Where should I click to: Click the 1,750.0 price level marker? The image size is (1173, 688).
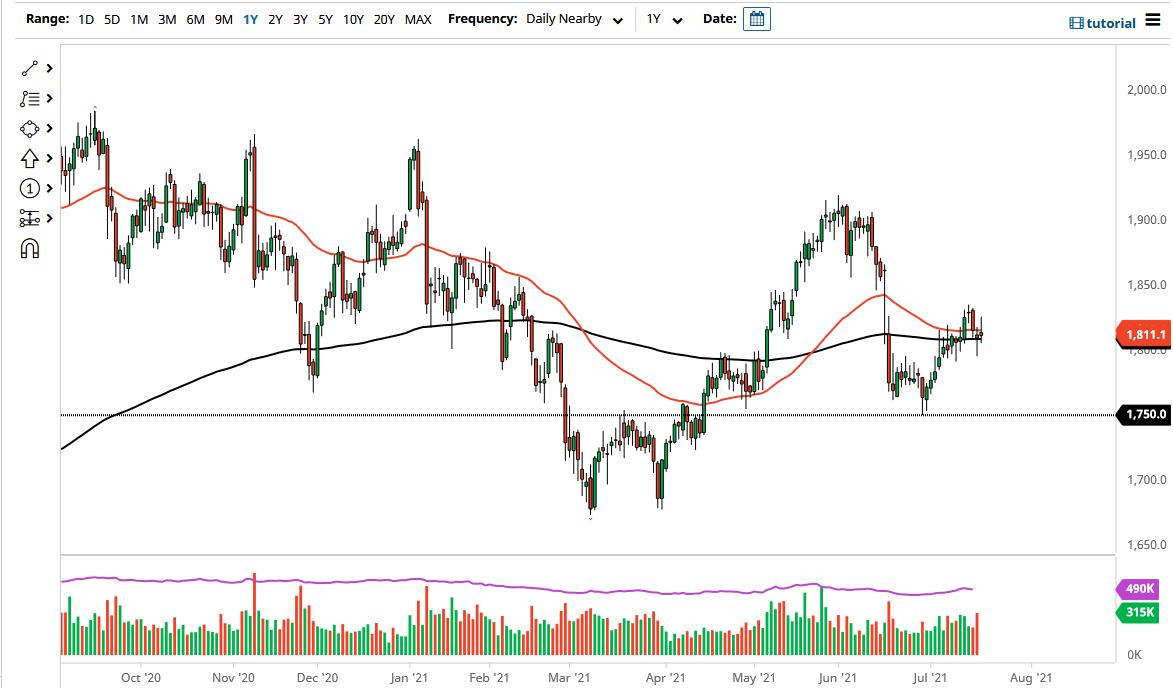point(1143,414)
